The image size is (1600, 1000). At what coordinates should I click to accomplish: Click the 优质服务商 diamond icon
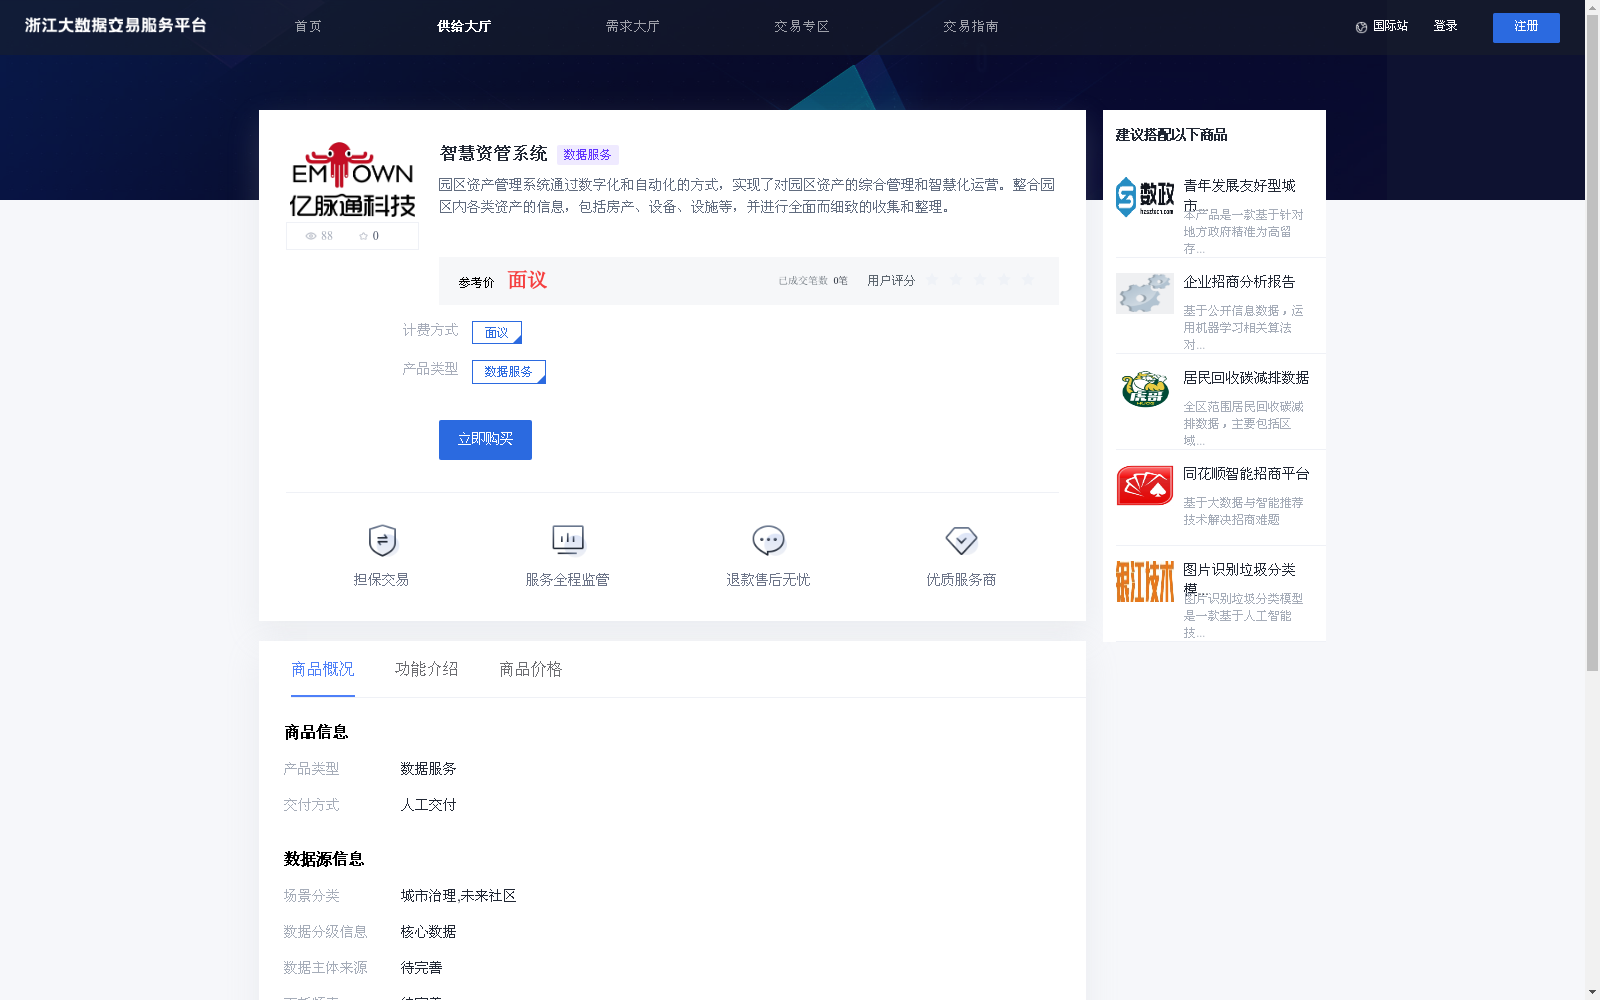961,540
